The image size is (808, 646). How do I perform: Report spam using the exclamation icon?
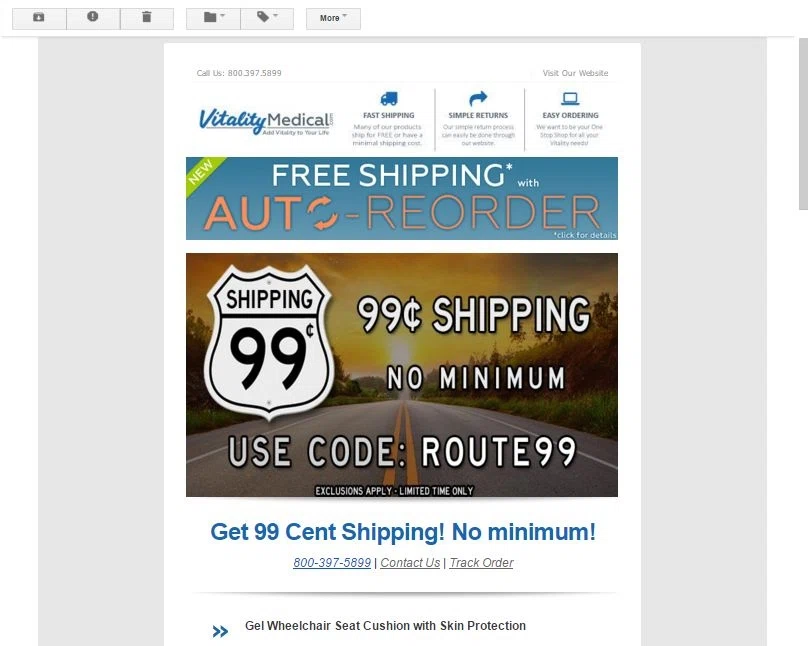tap(93, 18)
